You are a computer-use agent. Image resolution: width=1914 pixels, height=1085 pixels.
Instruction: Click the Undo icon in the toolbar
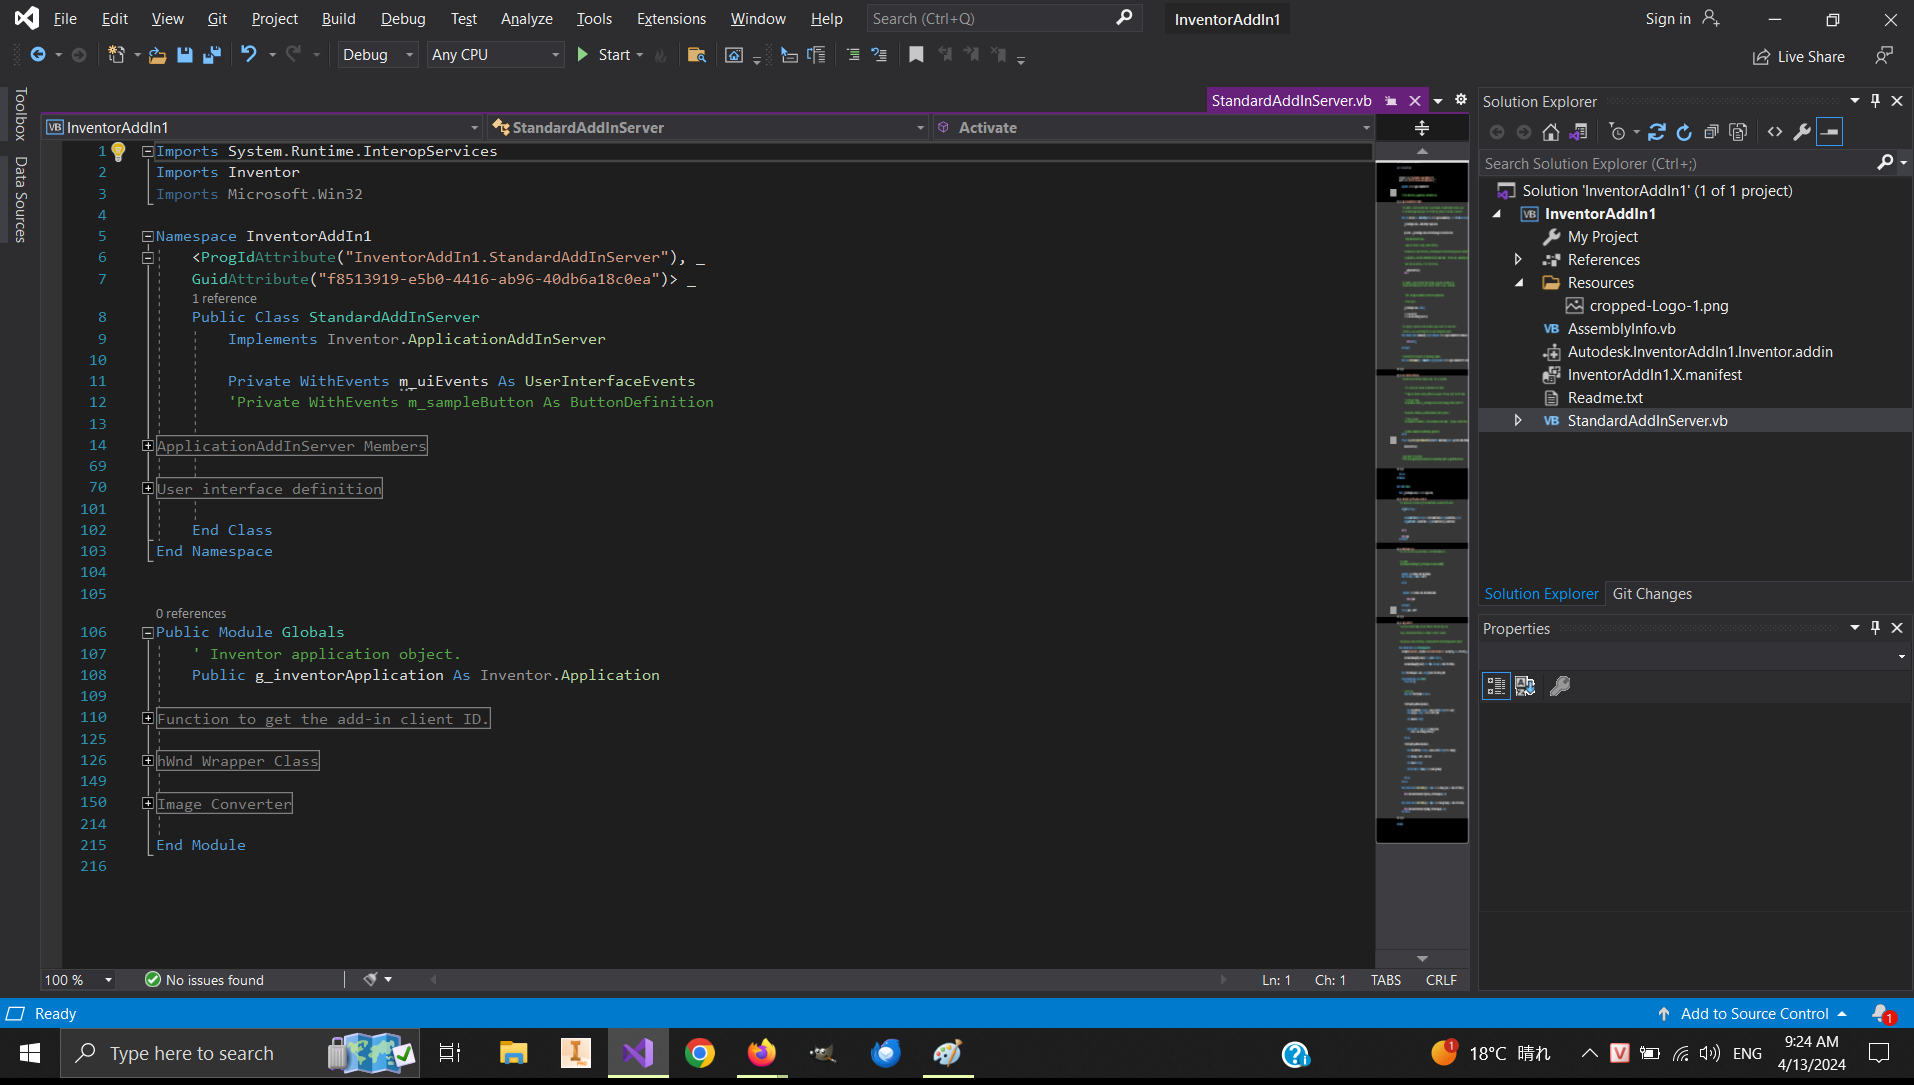click(249, 55)
